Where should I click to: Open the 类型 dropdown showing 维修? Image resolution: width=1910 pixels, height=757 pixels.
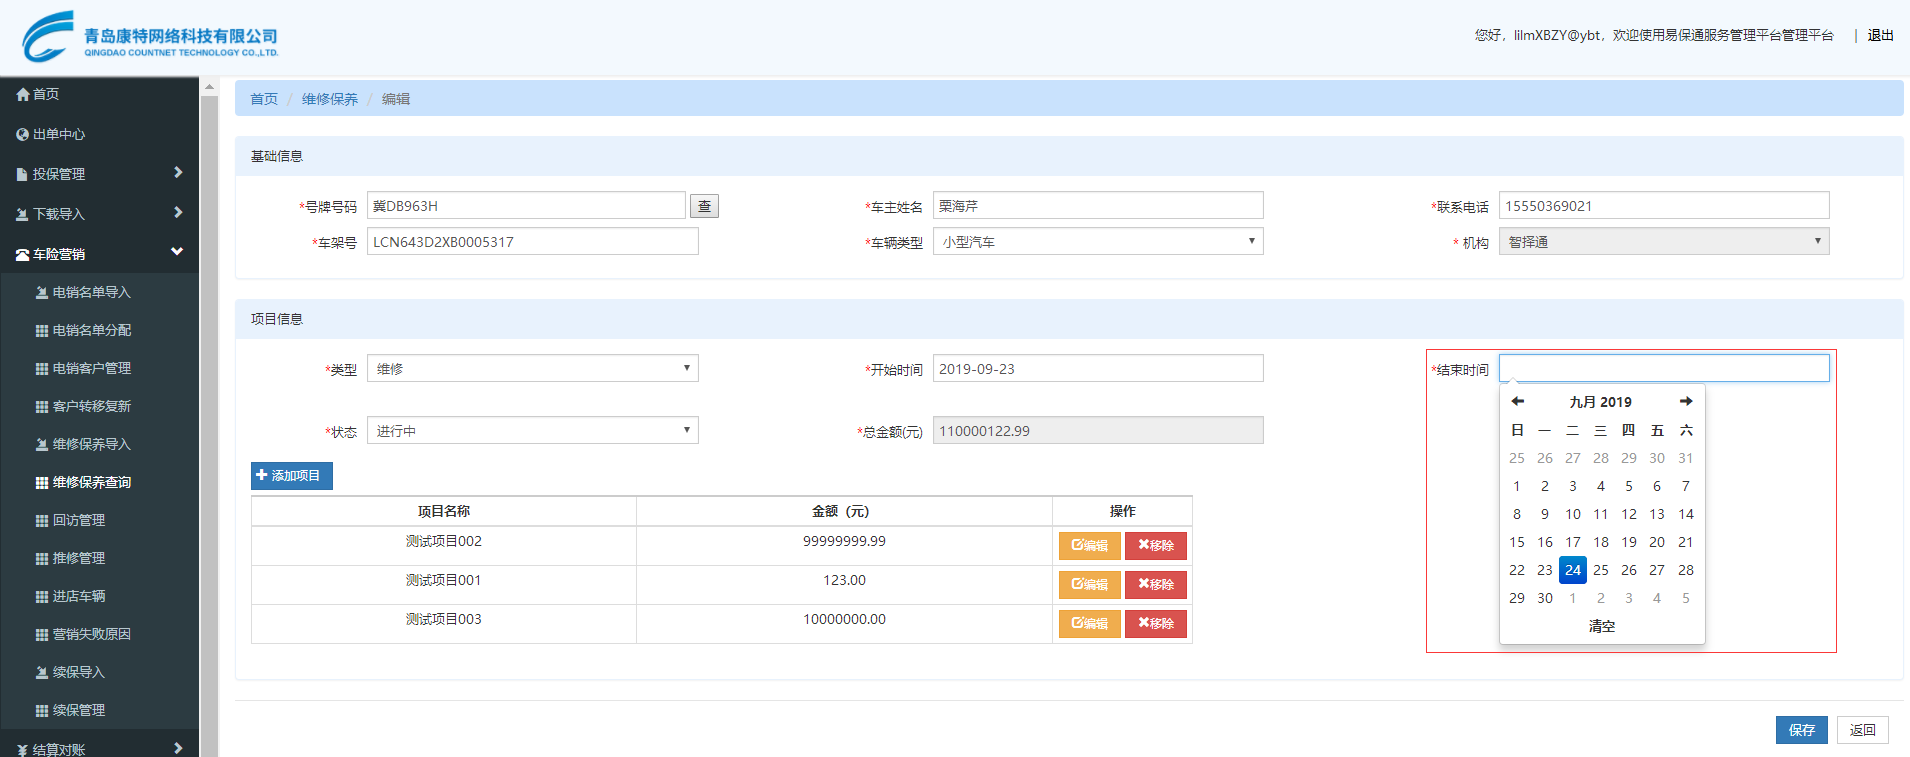(532, 369)
